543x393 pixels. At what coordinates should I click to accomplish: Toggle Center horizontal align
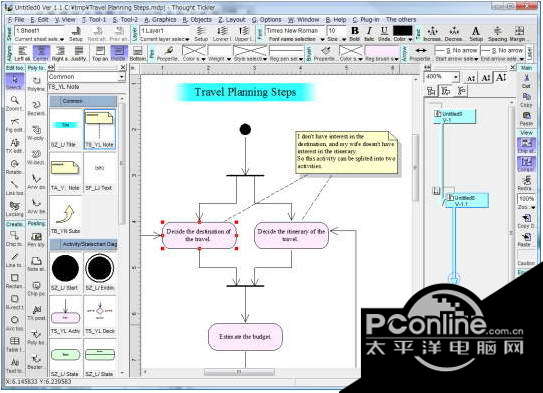(41, 54)
